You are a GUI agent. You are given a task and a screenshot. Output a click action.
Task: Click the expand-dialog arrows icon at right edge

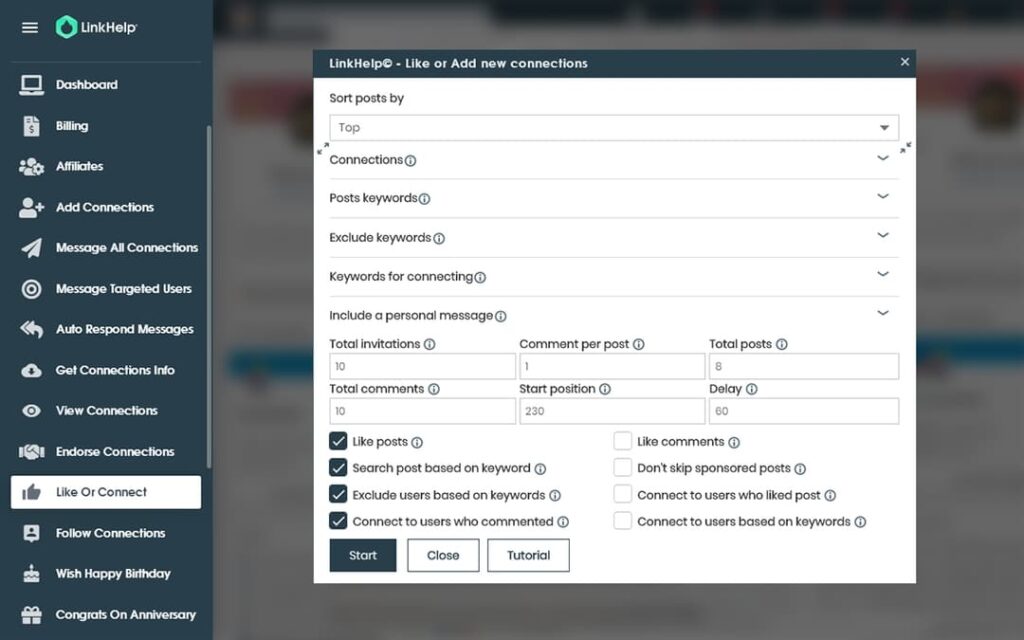click(x=905, y=148)
